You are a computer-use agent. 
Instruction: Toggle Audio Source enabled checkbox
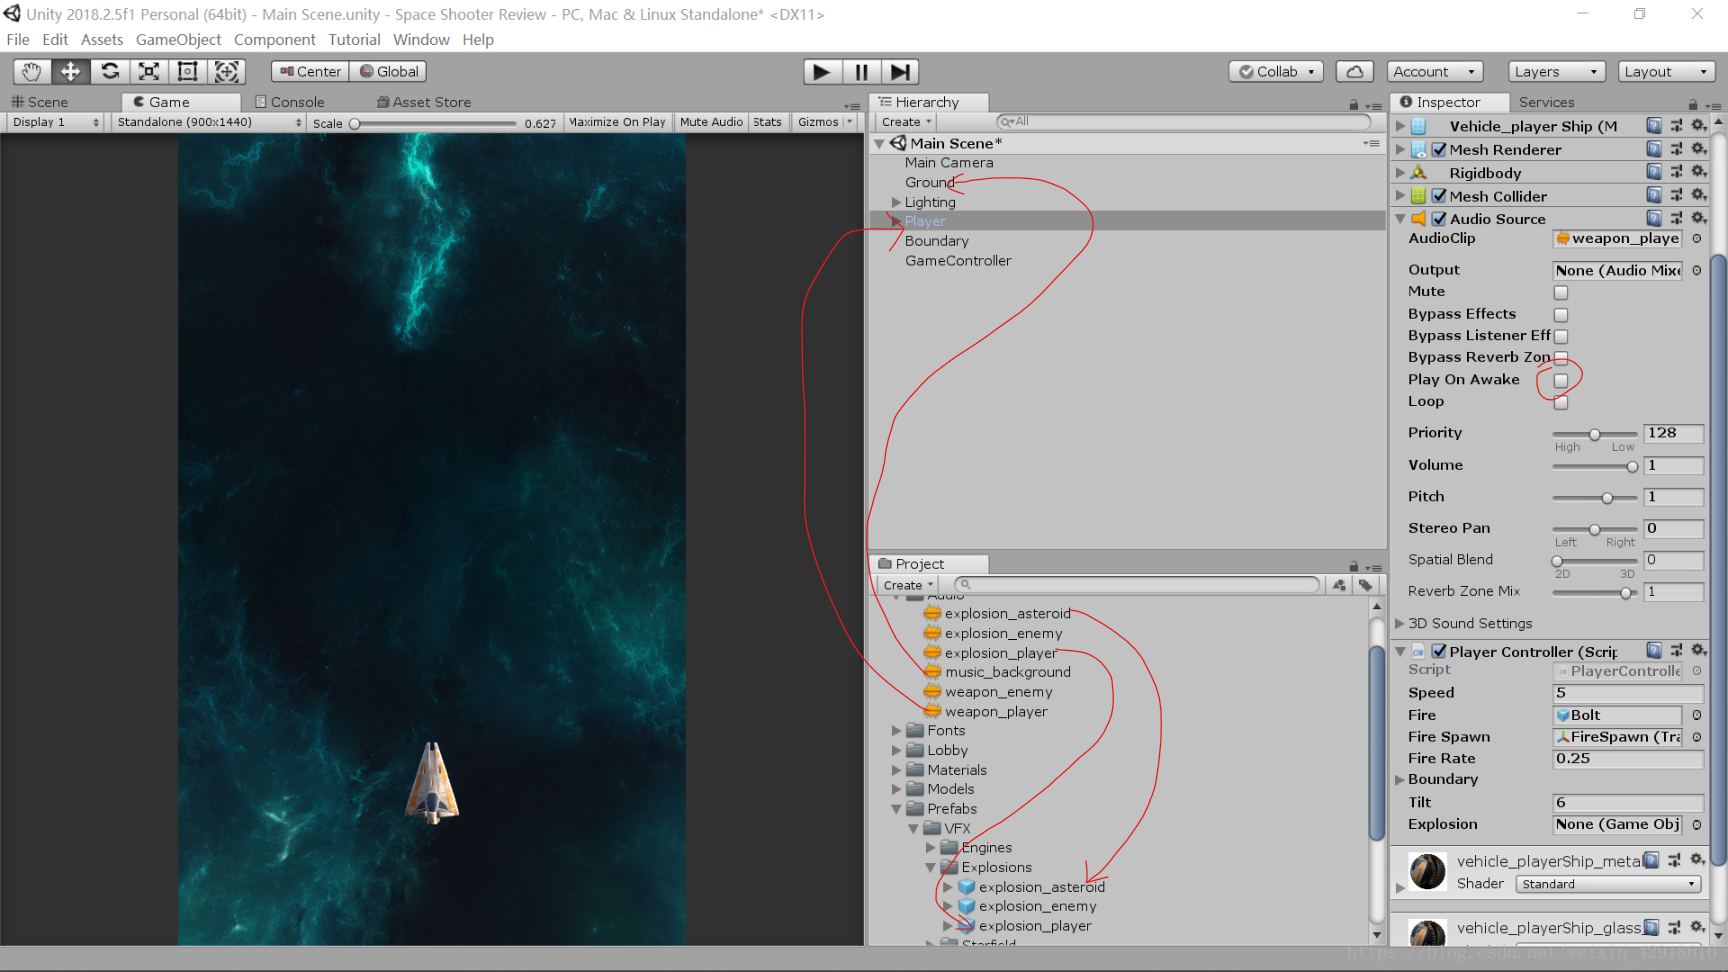coord(1439,218)
